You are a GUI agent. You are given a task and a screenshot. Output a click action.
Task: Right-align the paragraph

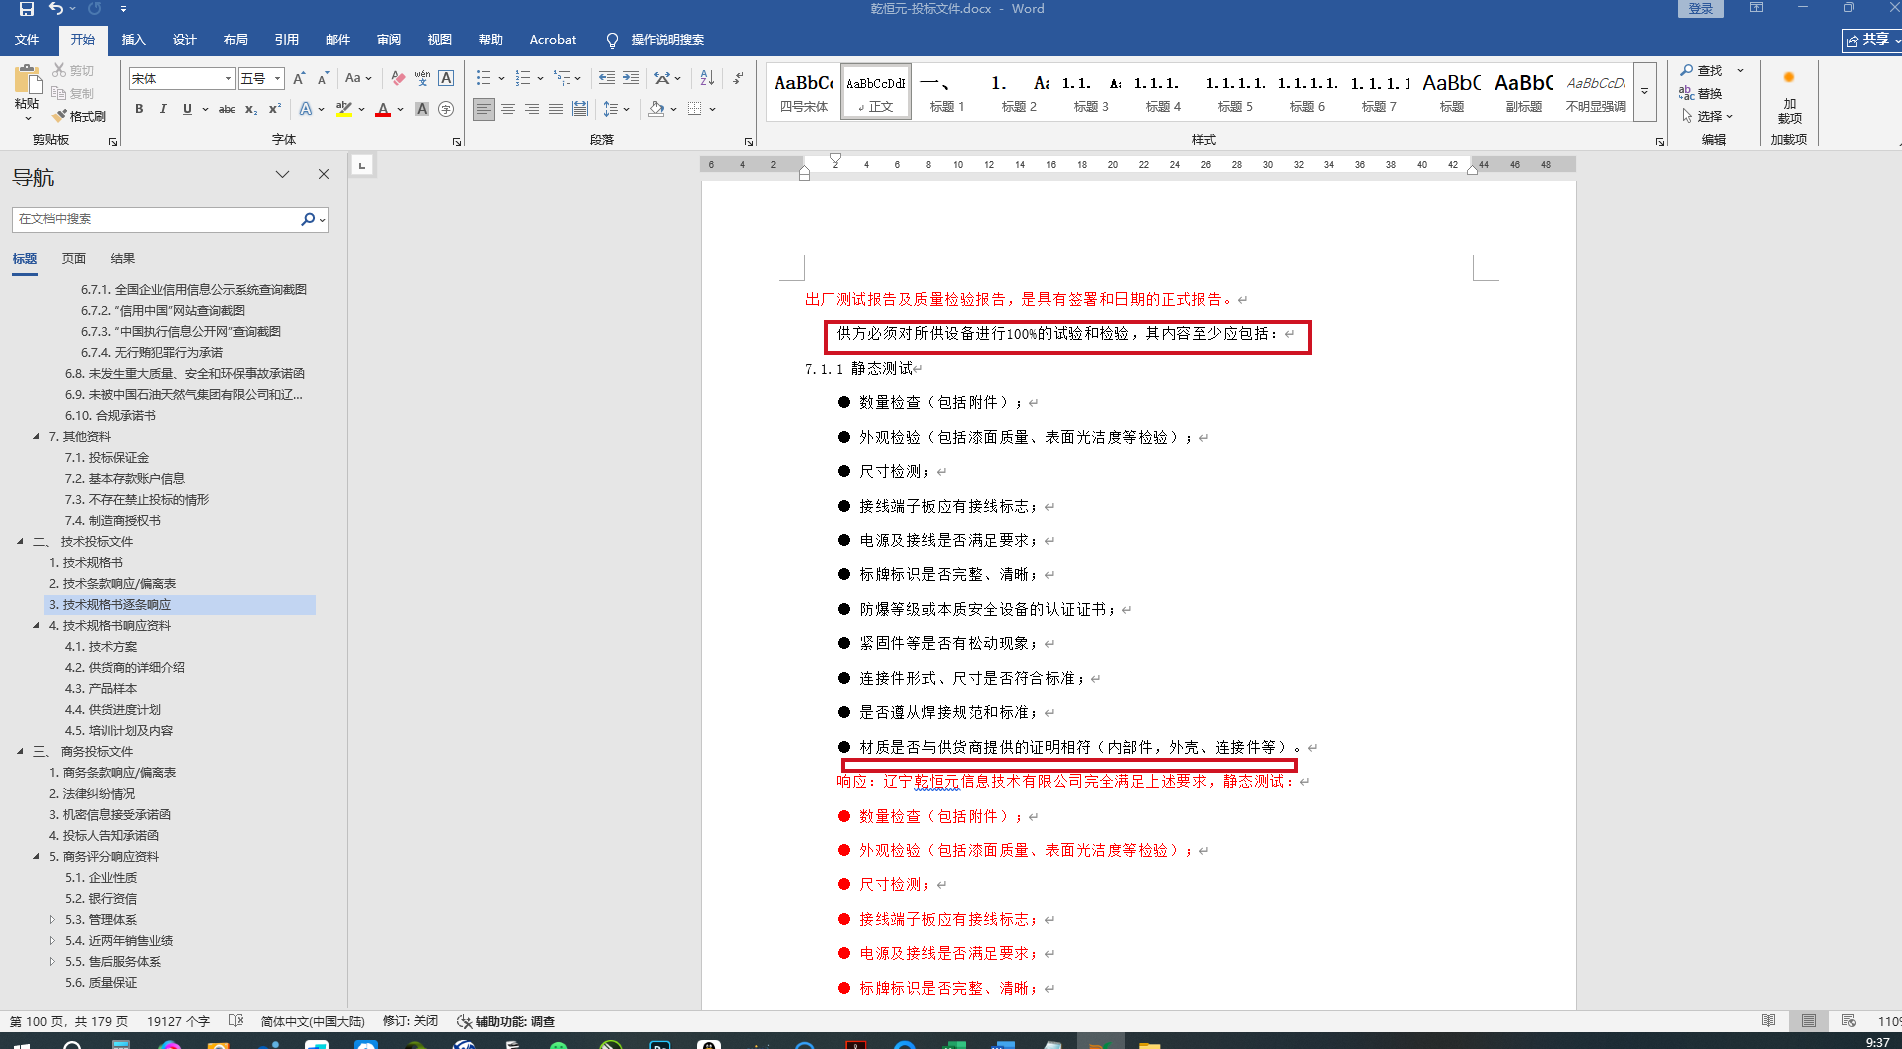(532, 109)
